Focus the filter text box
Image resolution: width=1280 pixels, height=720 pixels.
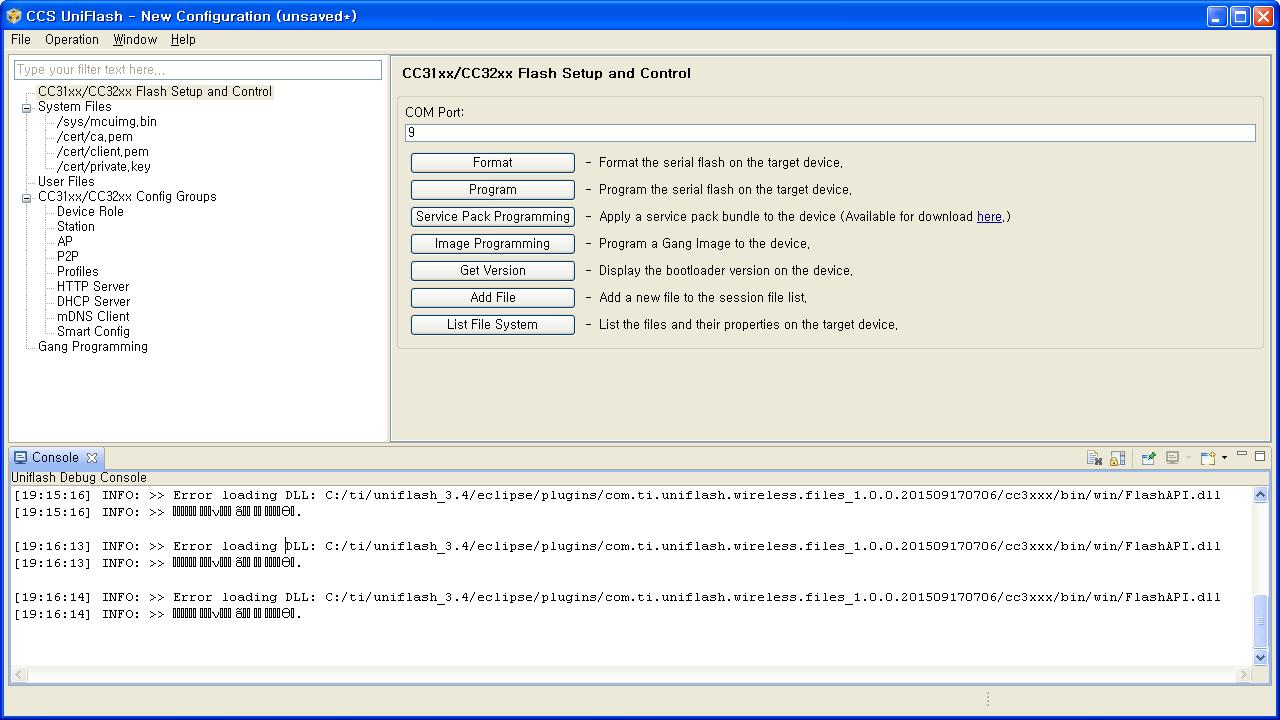coord(198,70)
